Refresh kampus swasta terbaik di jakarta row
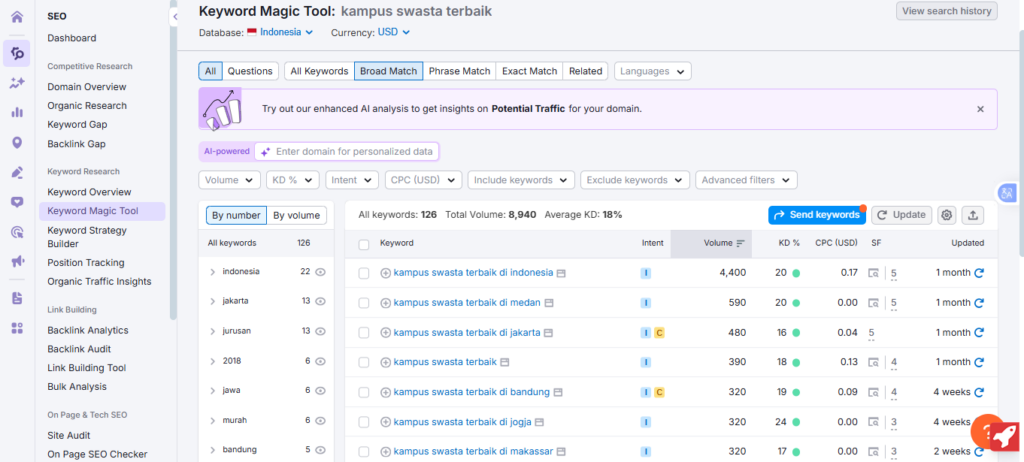Viewport: 1024px width, 462px height. coord(979,333)
